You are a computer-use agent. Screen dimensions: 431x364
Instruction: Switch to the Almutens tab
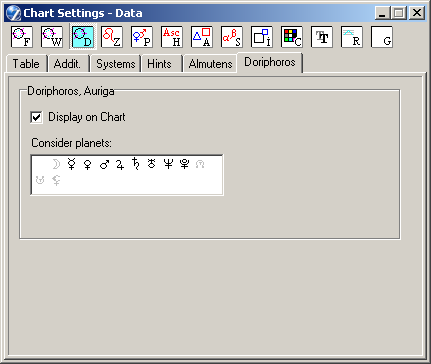[210, 64]
